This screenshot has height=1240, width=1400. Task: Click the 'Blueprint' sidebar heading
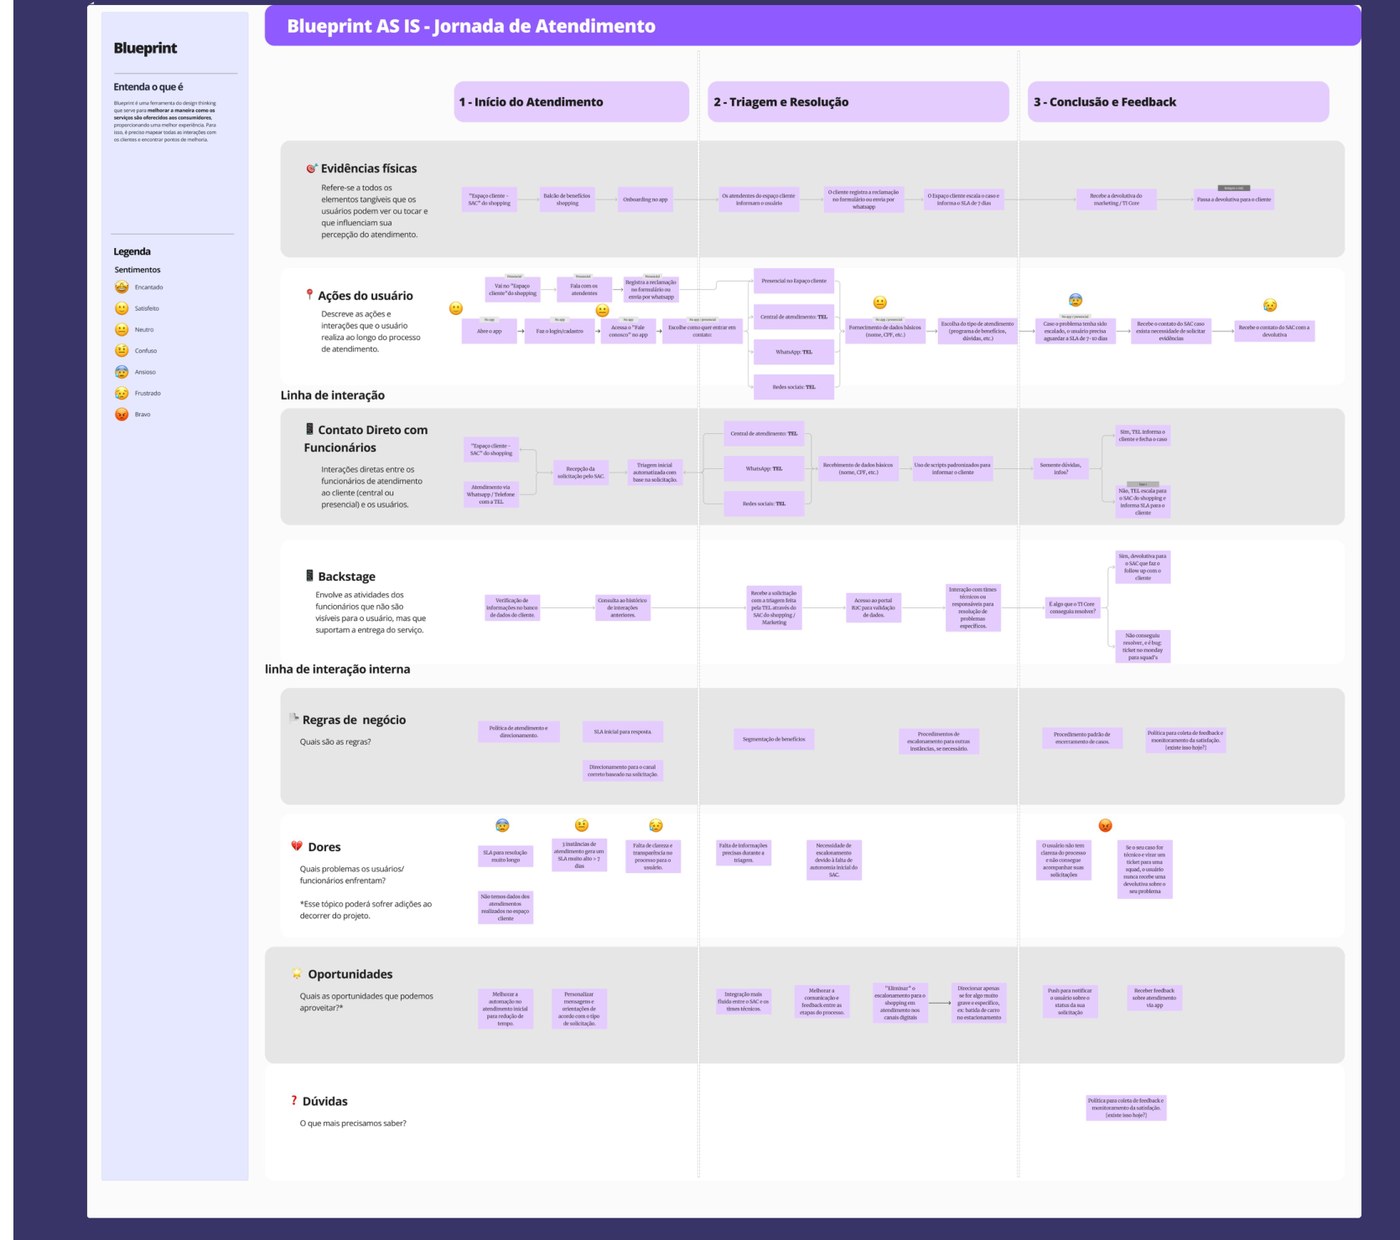(x=145, y=48)
